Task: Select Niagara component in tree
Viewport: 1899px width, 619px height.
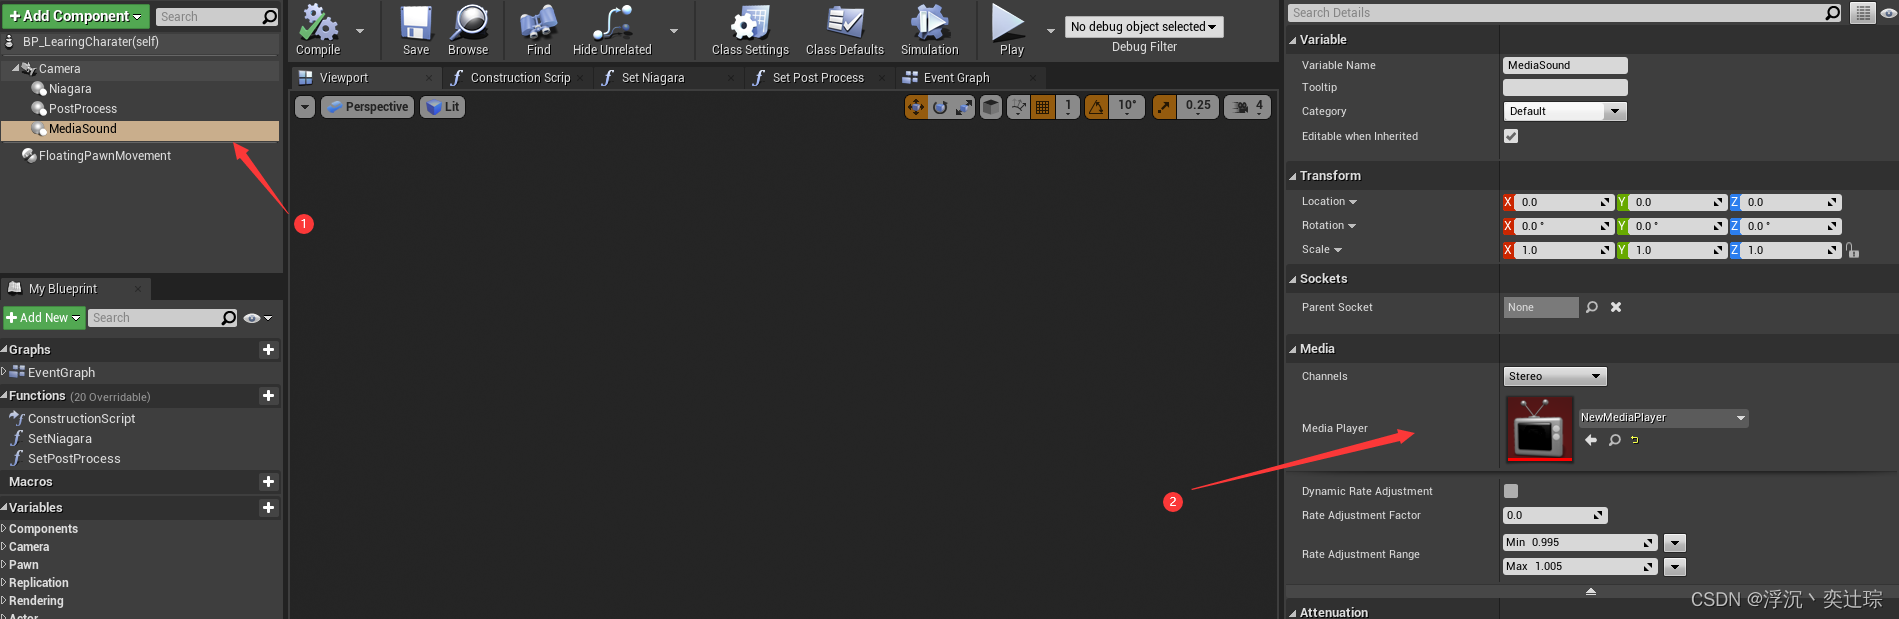Action: [x=70, y=89]
